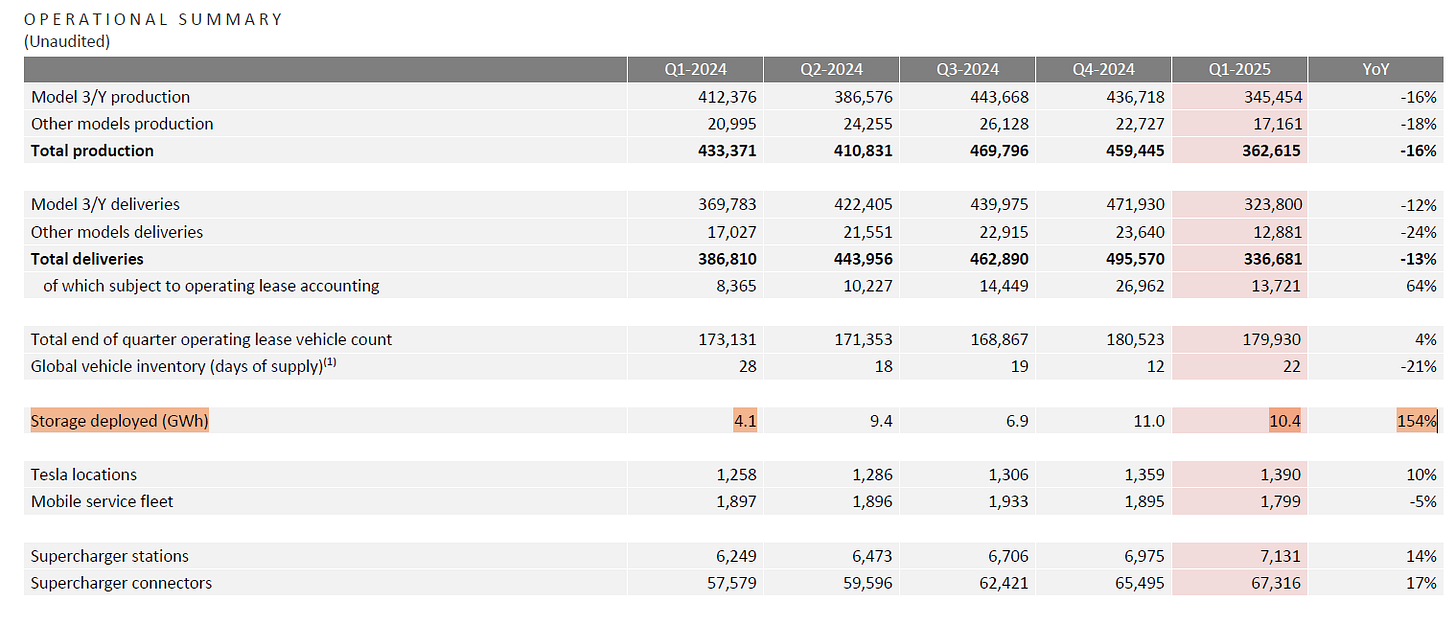Click the Q1-2024 column header

coord(695,70)
